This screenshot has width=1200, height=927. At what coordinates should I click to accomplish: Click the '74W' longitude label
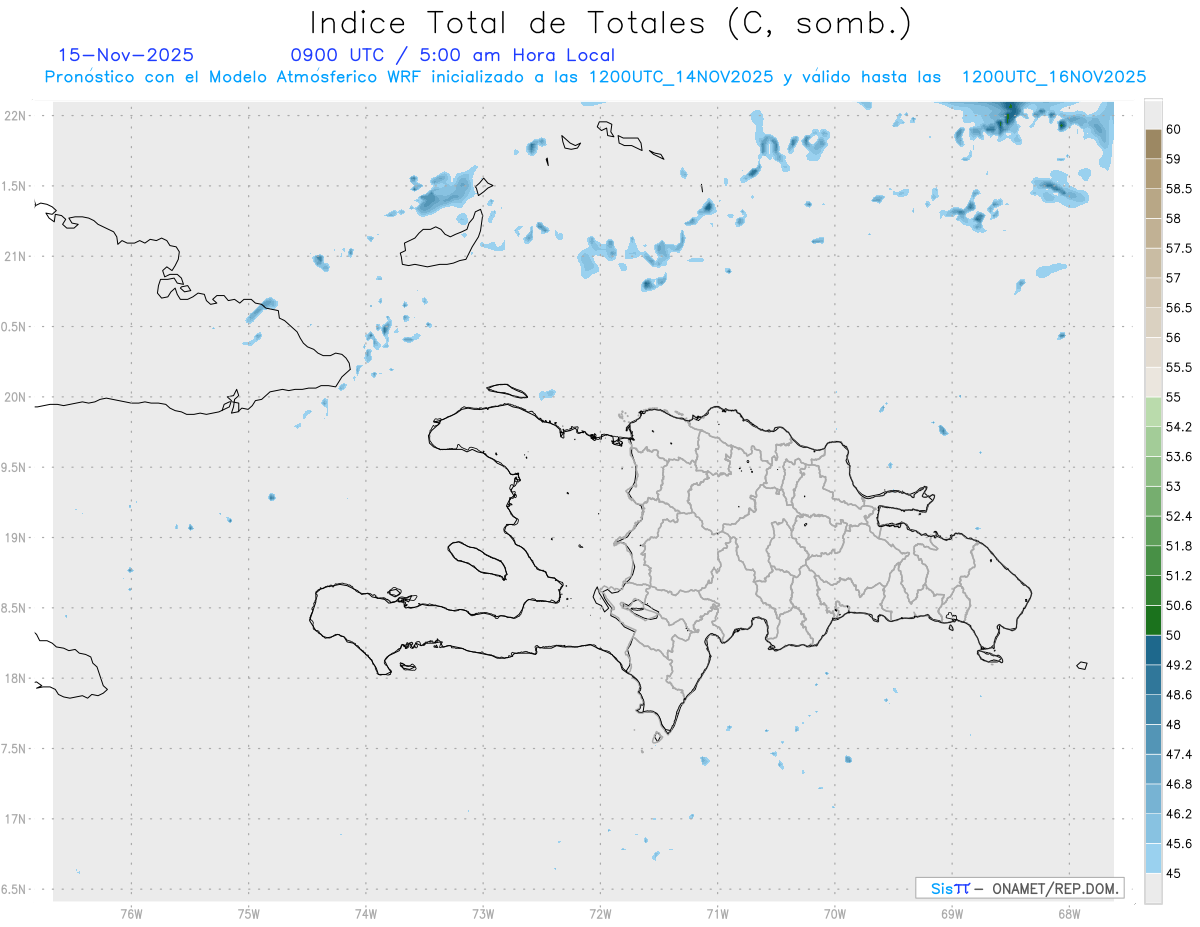coord(365,913)
